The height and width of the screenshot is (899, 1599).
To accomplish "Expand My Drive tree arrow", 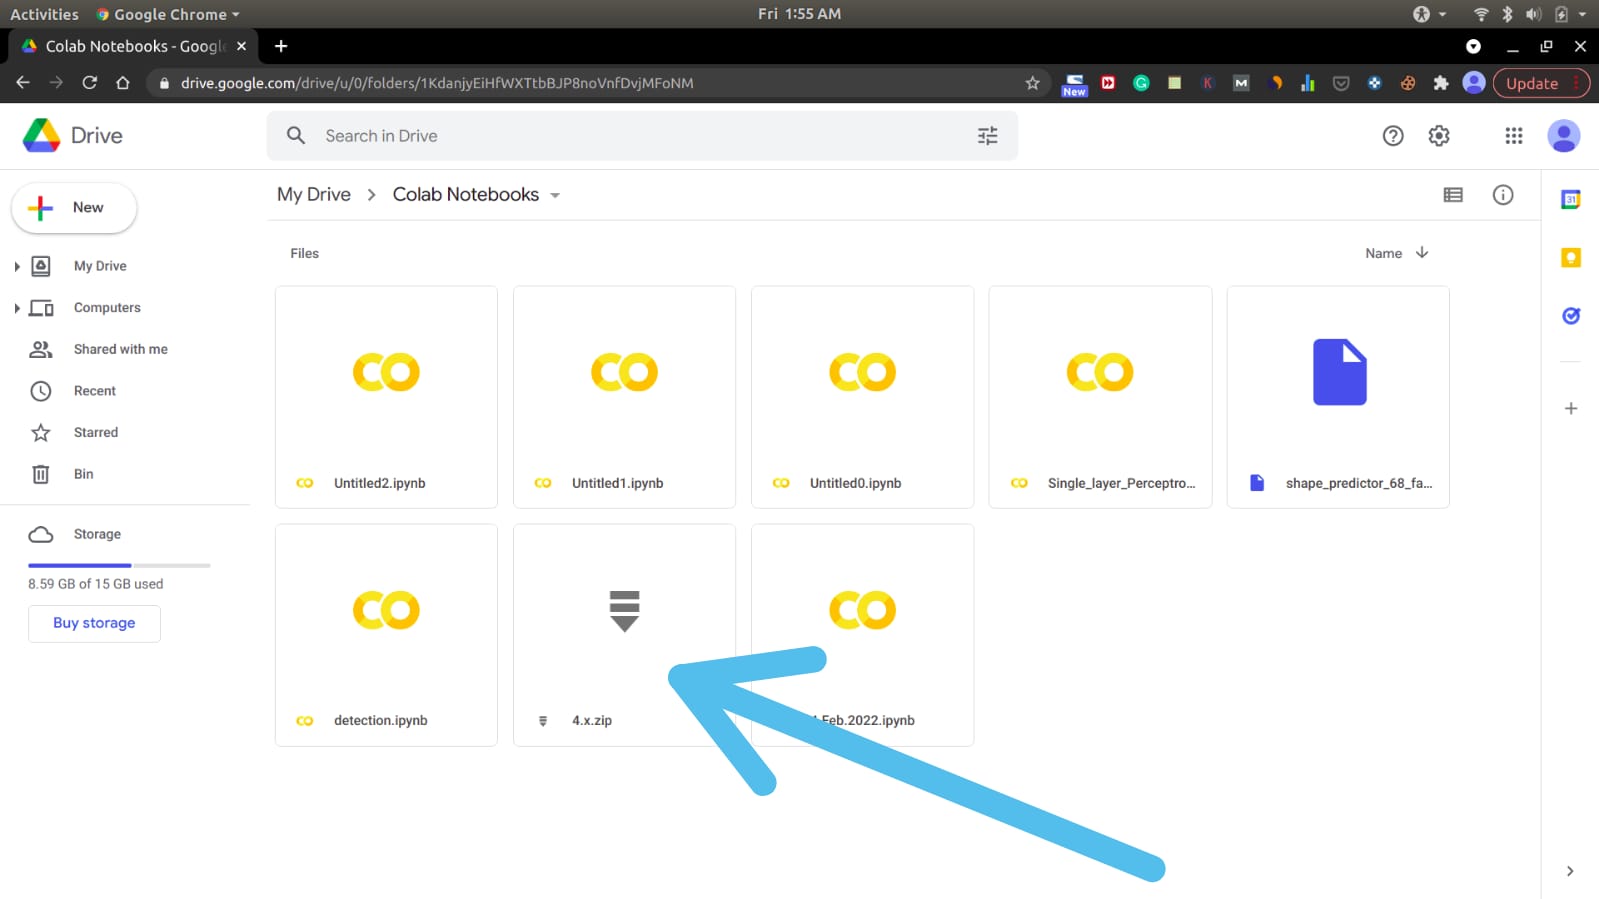I will pos(17,266).
